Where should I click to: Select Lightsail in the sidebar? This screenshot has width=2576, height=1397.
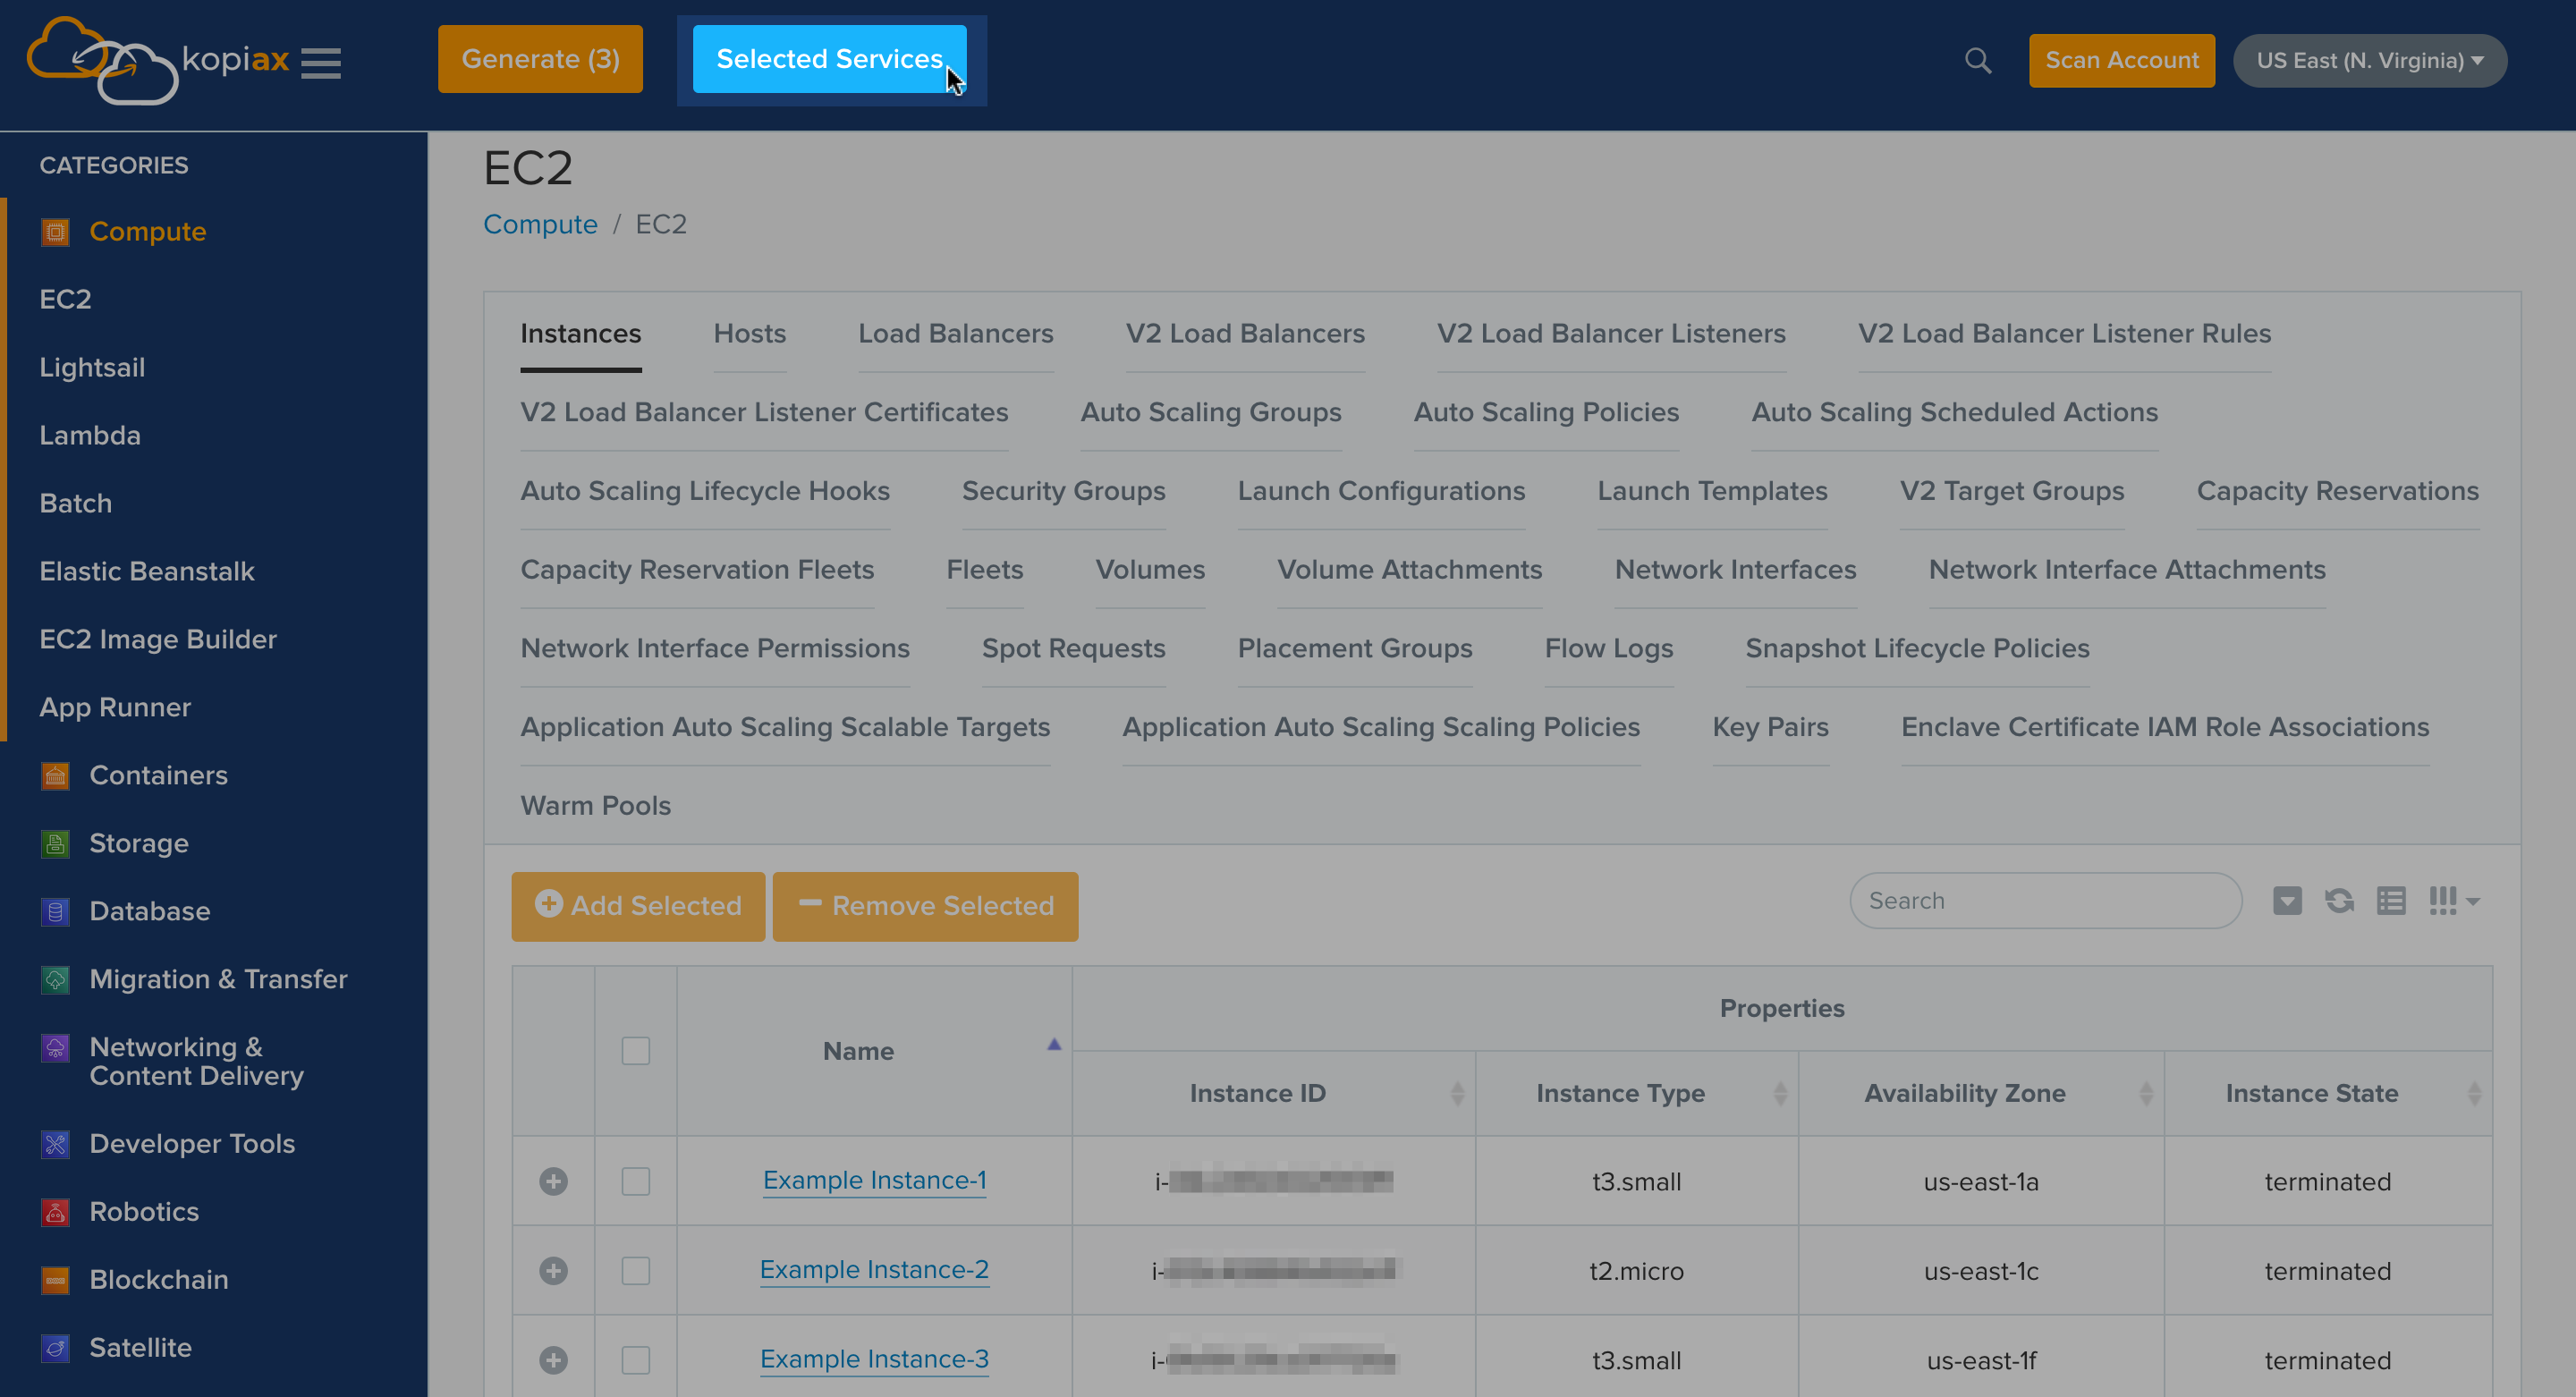click(x=92, y=368)
